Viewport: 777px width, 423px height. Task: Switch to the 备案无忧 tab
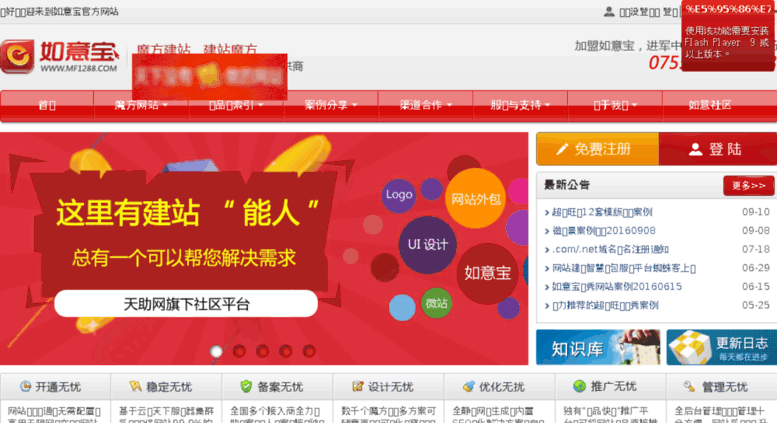click(x=278, y=386)
